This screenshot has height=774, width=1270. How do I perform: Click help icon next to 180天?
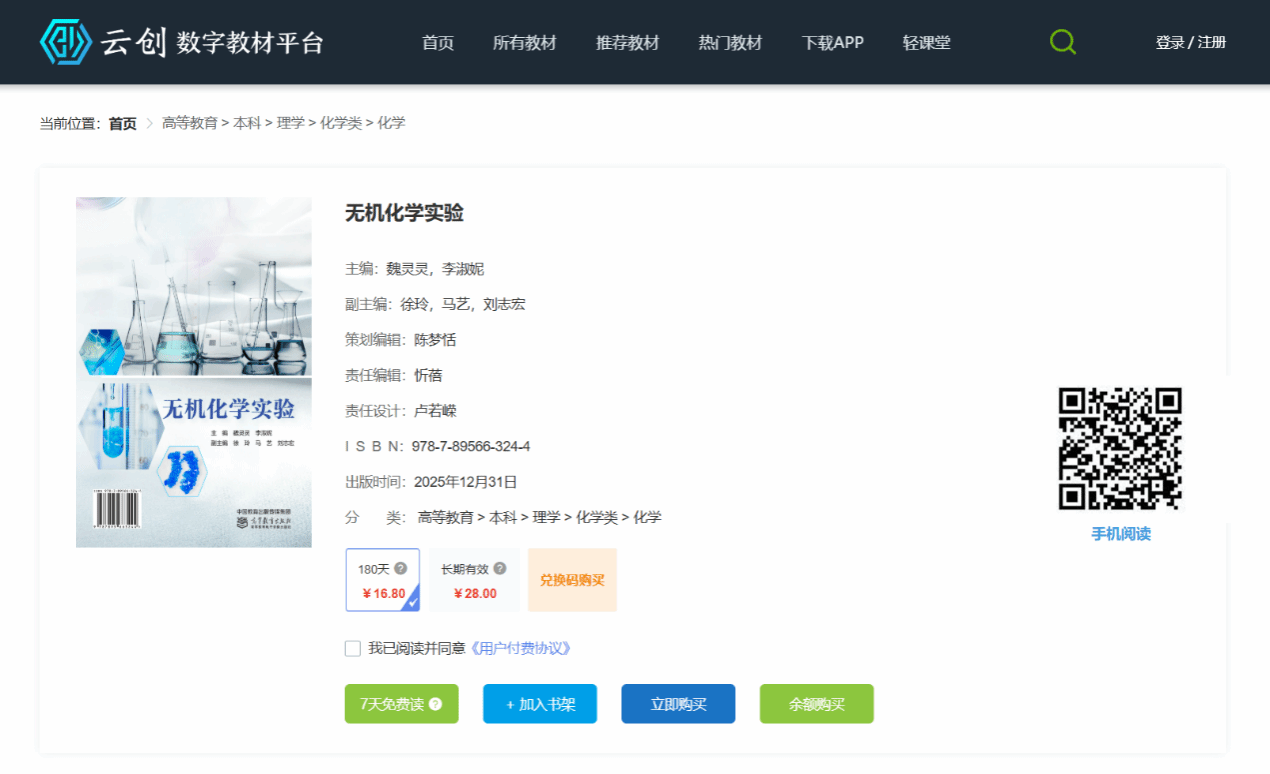(x=401, y=568)
